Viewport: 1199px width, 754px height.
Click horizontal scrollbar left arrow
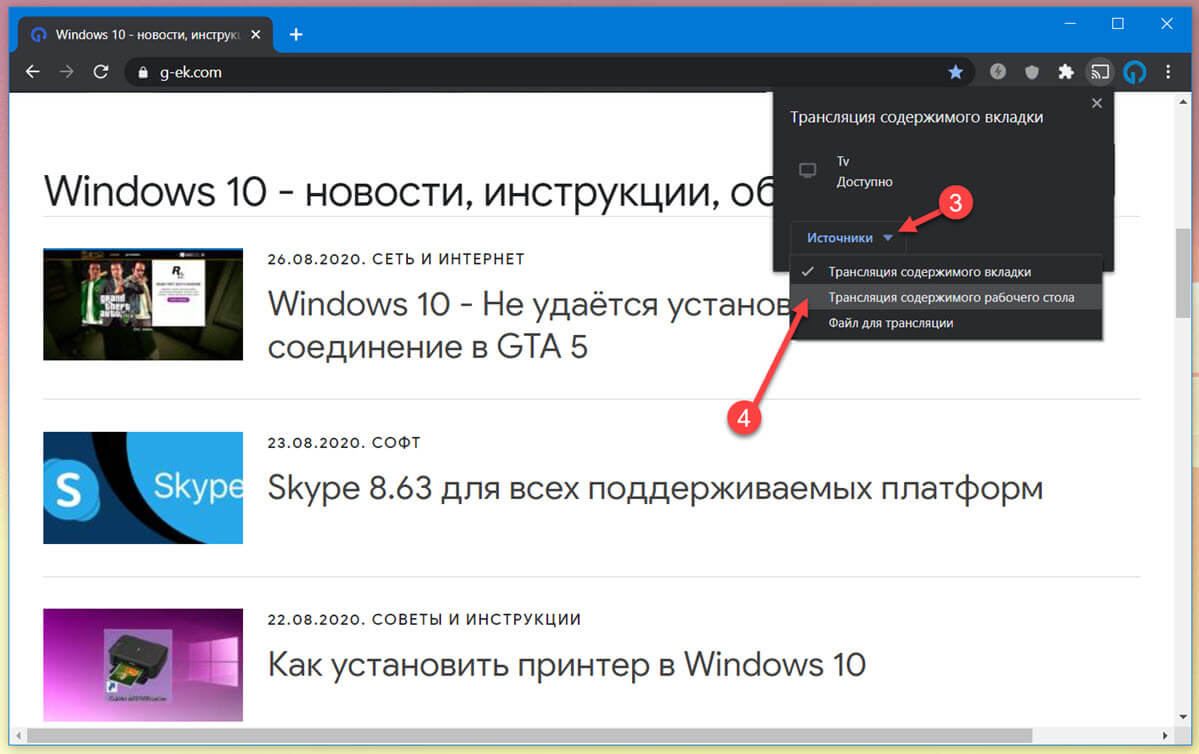pyautogui.click(x=18, y=736)
